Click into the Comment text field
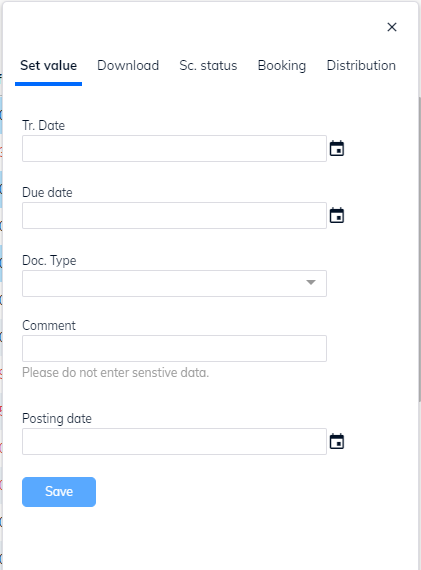 [x=174, y=348]
